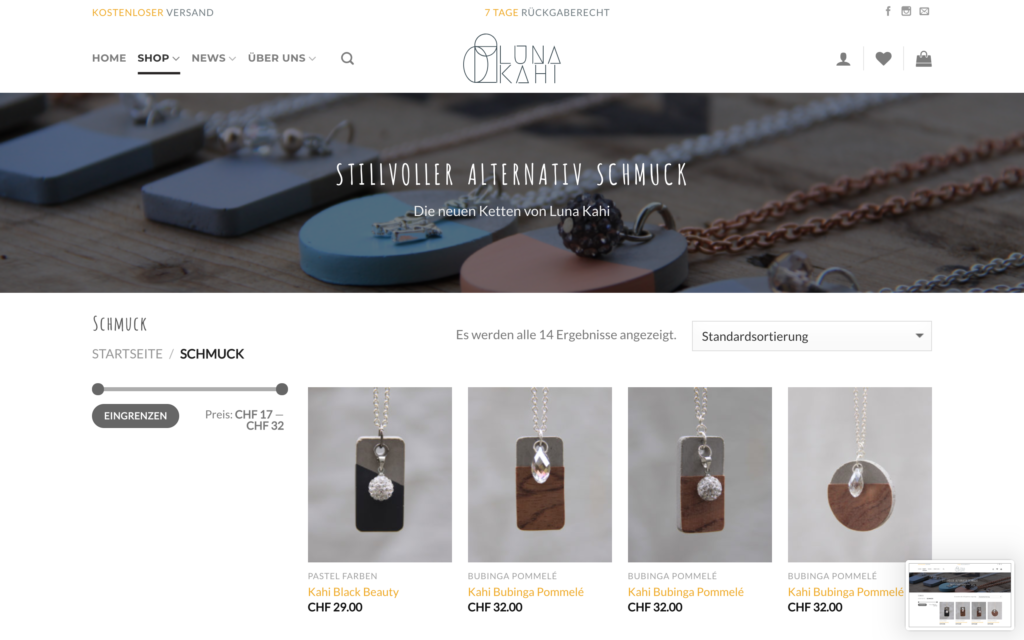1024x640 pixels.
Task: Click the email envelope icon
Action: [924, 11]
